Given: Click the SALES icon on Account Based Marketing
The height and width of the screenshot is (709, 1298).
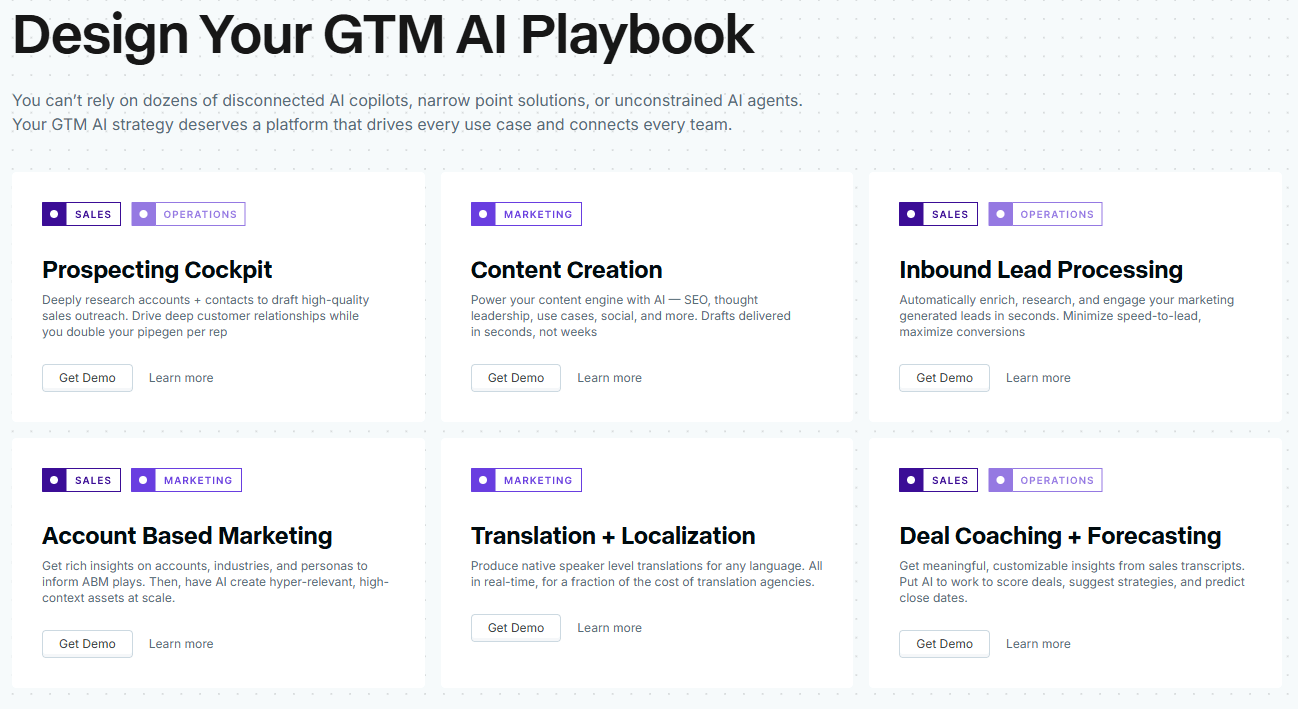Looking at the screenshot, I should (54, 479).
